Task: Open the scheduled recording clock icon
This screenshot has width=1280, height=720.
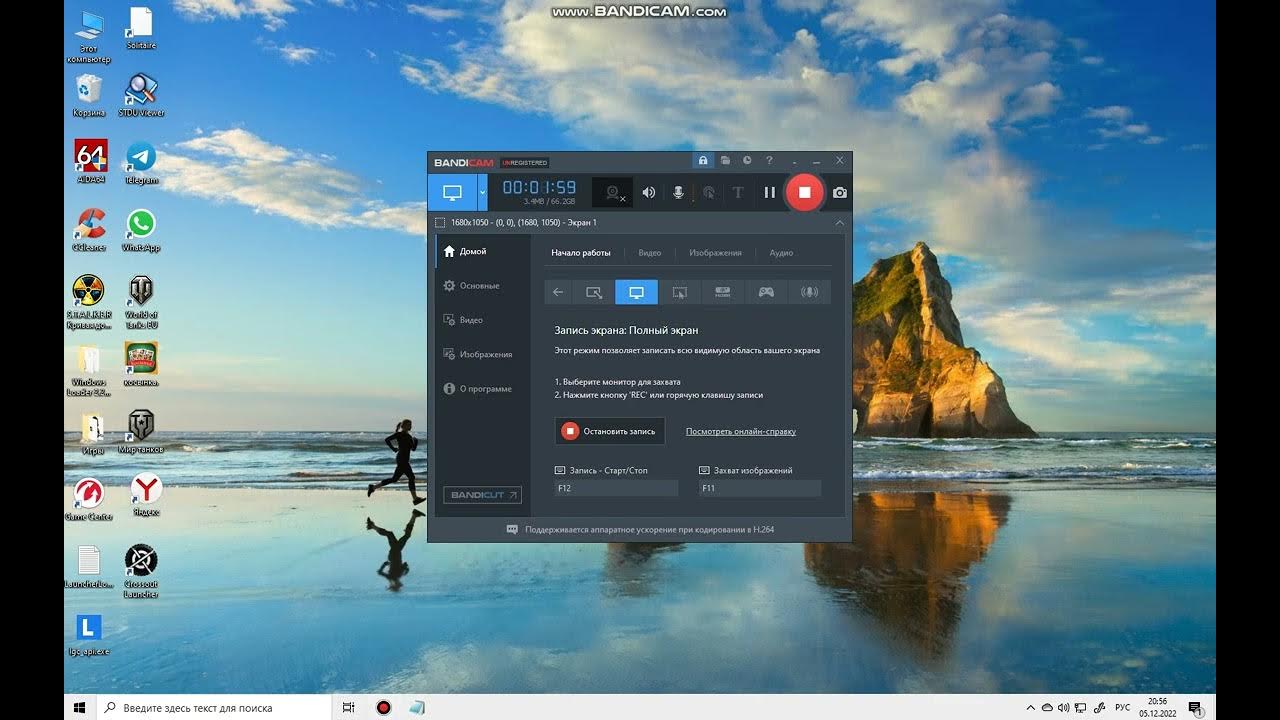Action: coord(747,161)
